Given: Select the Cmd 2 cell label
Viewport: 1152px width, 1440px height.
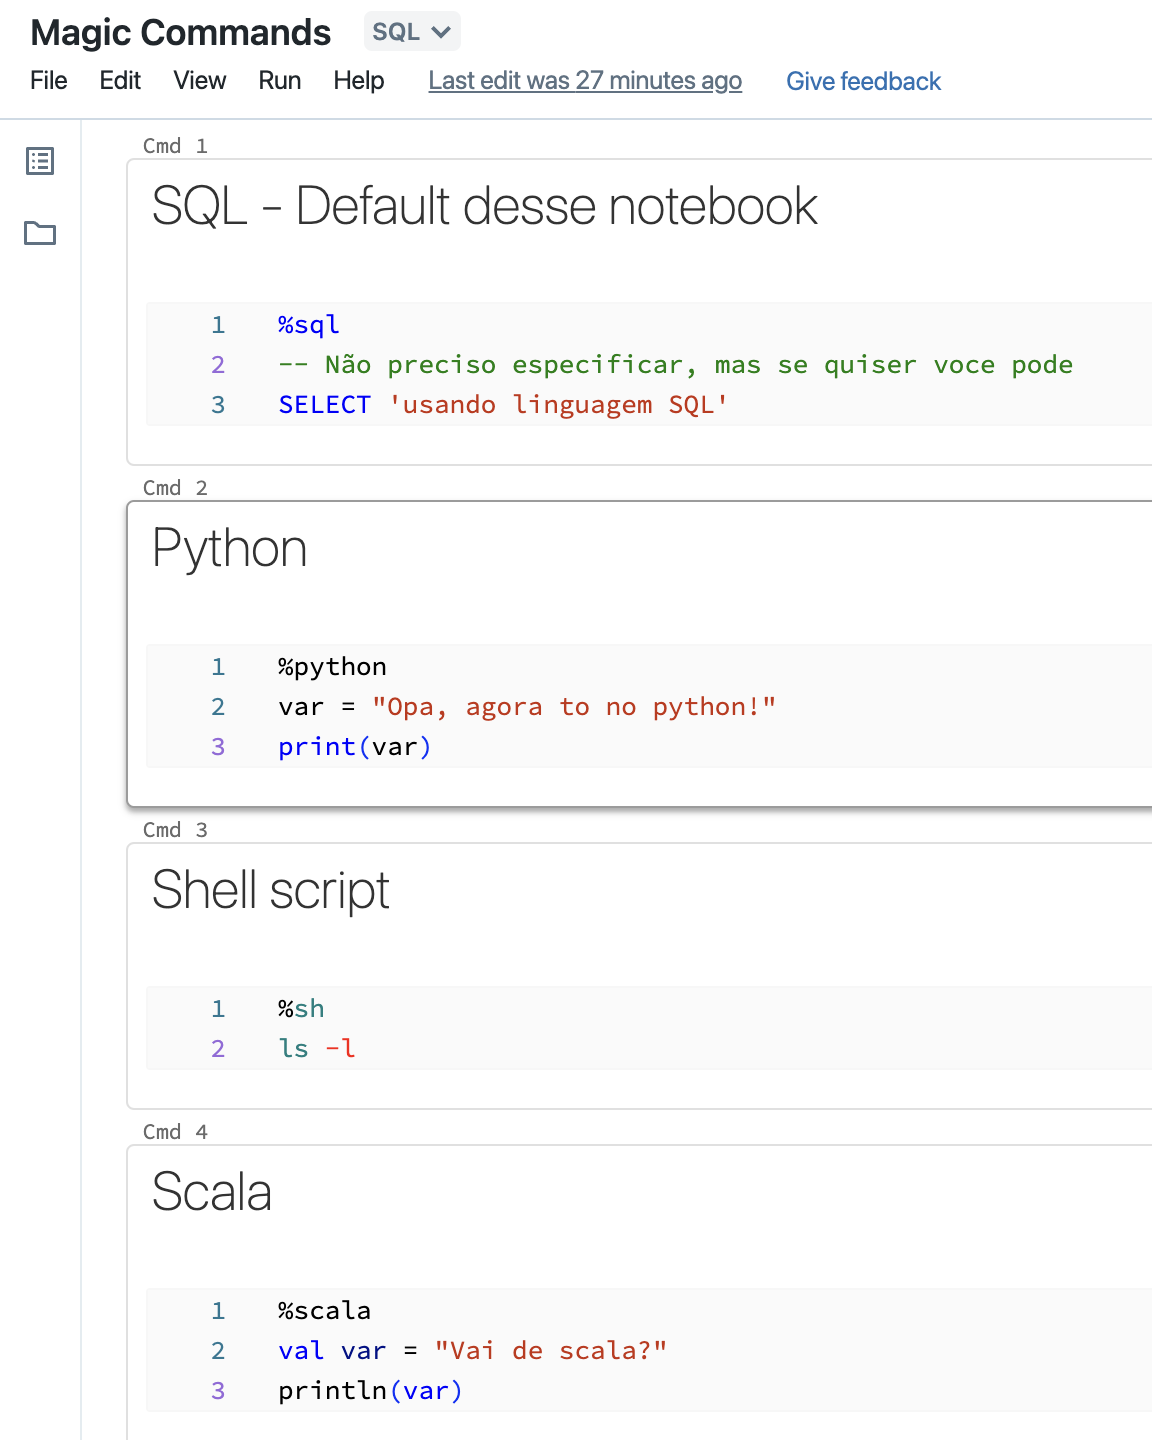Looking at the screenshot, I should (175, 488).
